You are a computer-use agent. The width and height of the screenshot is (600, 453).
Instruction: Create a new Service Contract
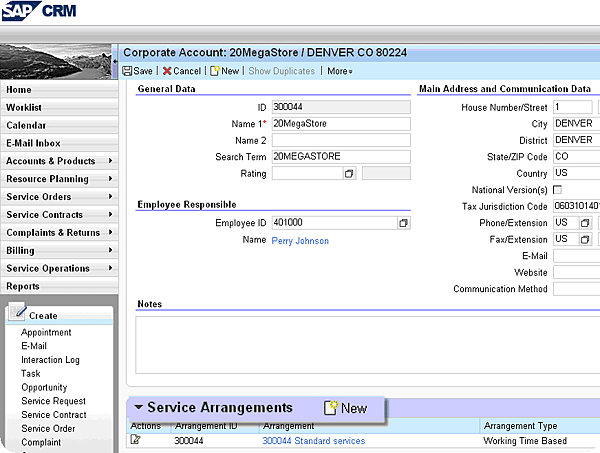click(x=54, y=415)
